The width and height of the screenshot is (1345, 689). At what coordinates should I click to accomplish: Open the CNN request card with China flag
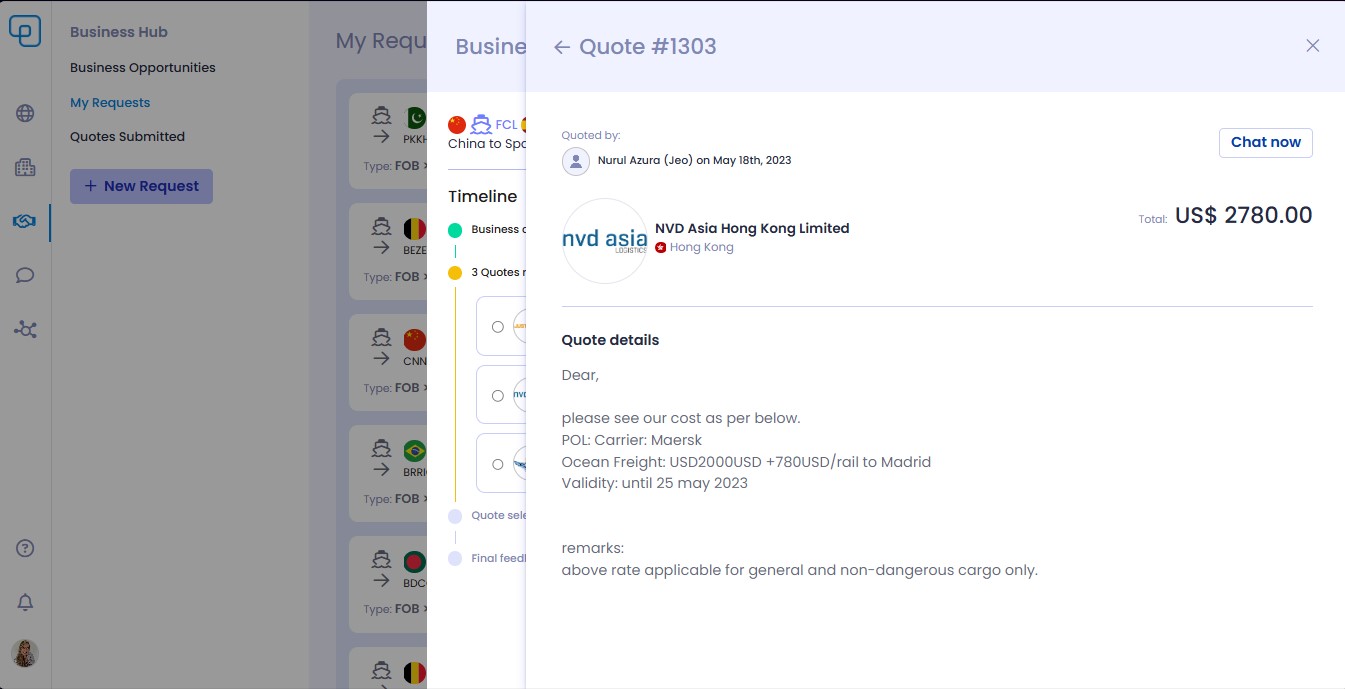(x=388, y=362)
